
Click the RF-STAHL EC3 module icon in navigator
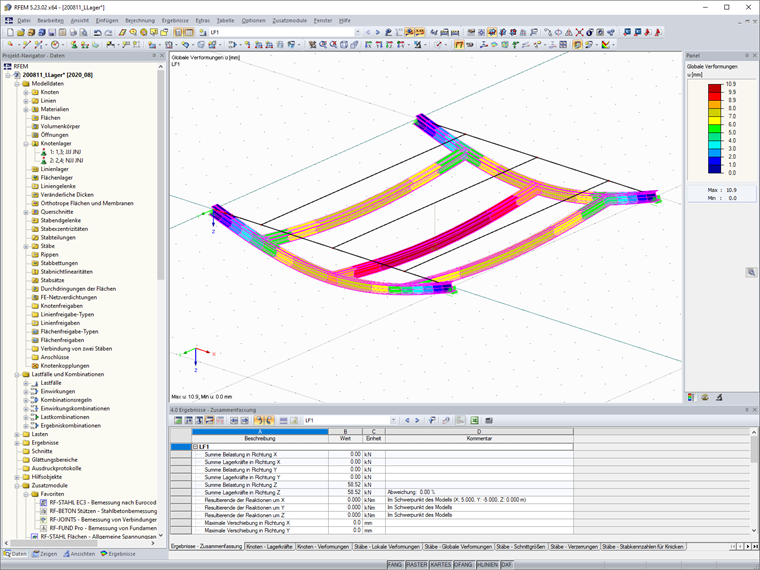pyautogui.click(x=44, y=503)
